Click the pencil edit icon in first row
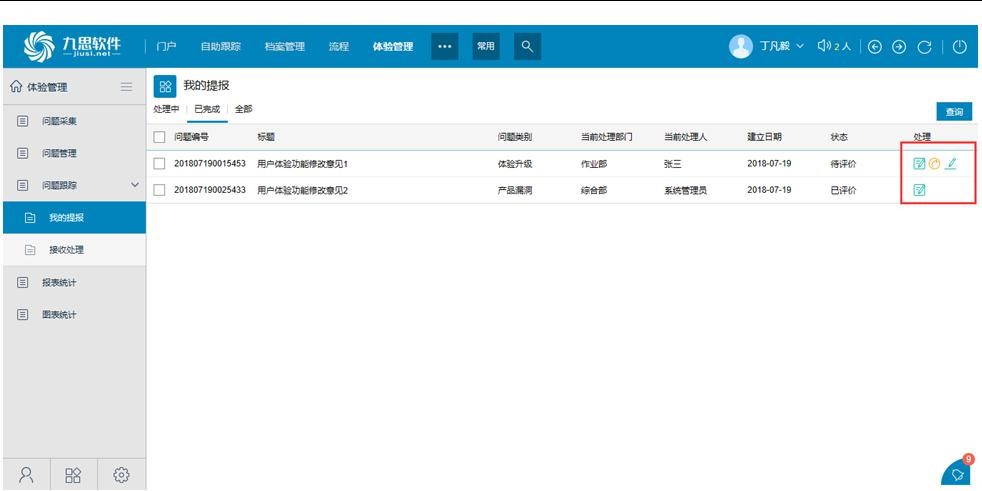The image size is (982, 491). pyautogui.click(x=951, y=164)
